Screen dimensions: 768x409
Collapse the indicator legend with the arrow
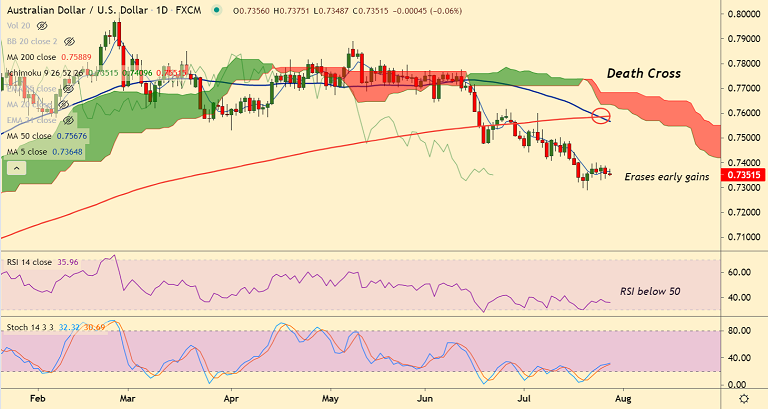pyautogui.click(x=17, y=168)
